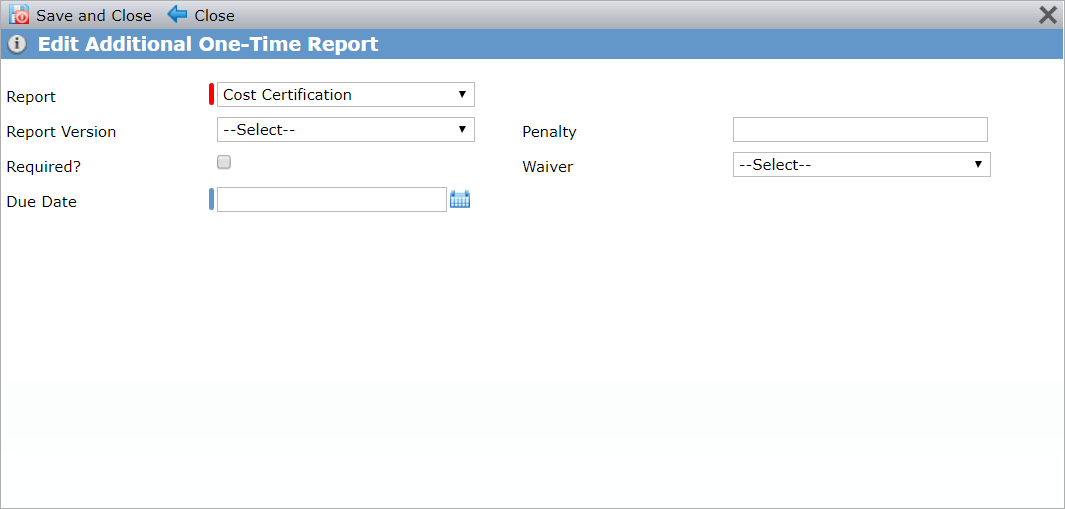Click the Edit Additional One-Time Report title
The width and height of the screenshot is (1065, 509).
(x=208, y=44)
